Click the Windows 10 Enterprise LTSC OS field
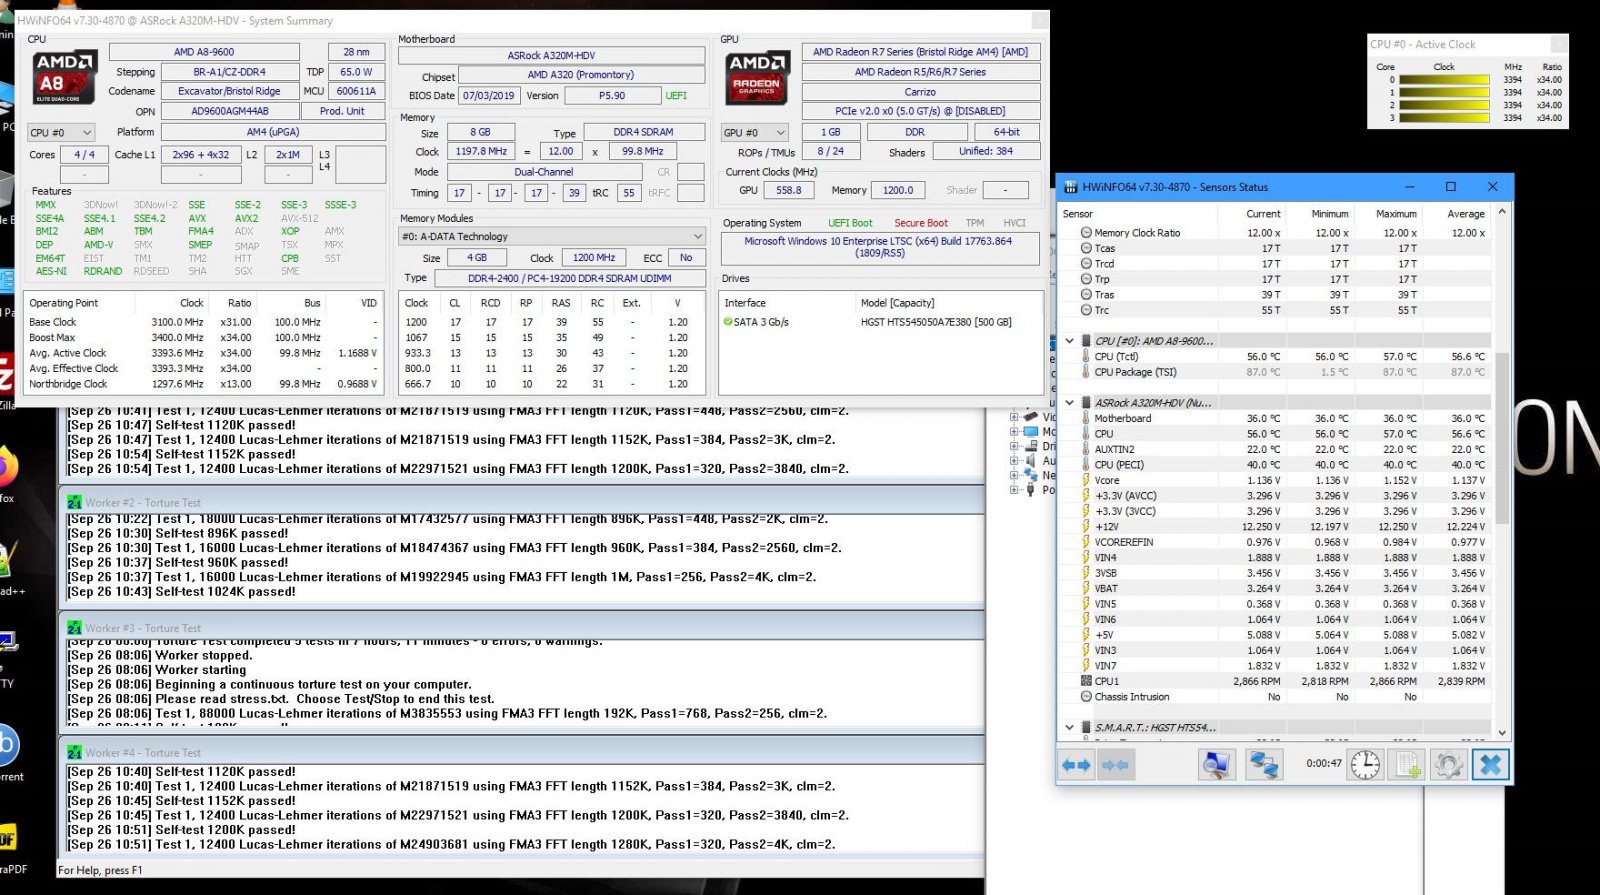The width and height of the screenshot is (1600, 895). [x=880, y=247]
